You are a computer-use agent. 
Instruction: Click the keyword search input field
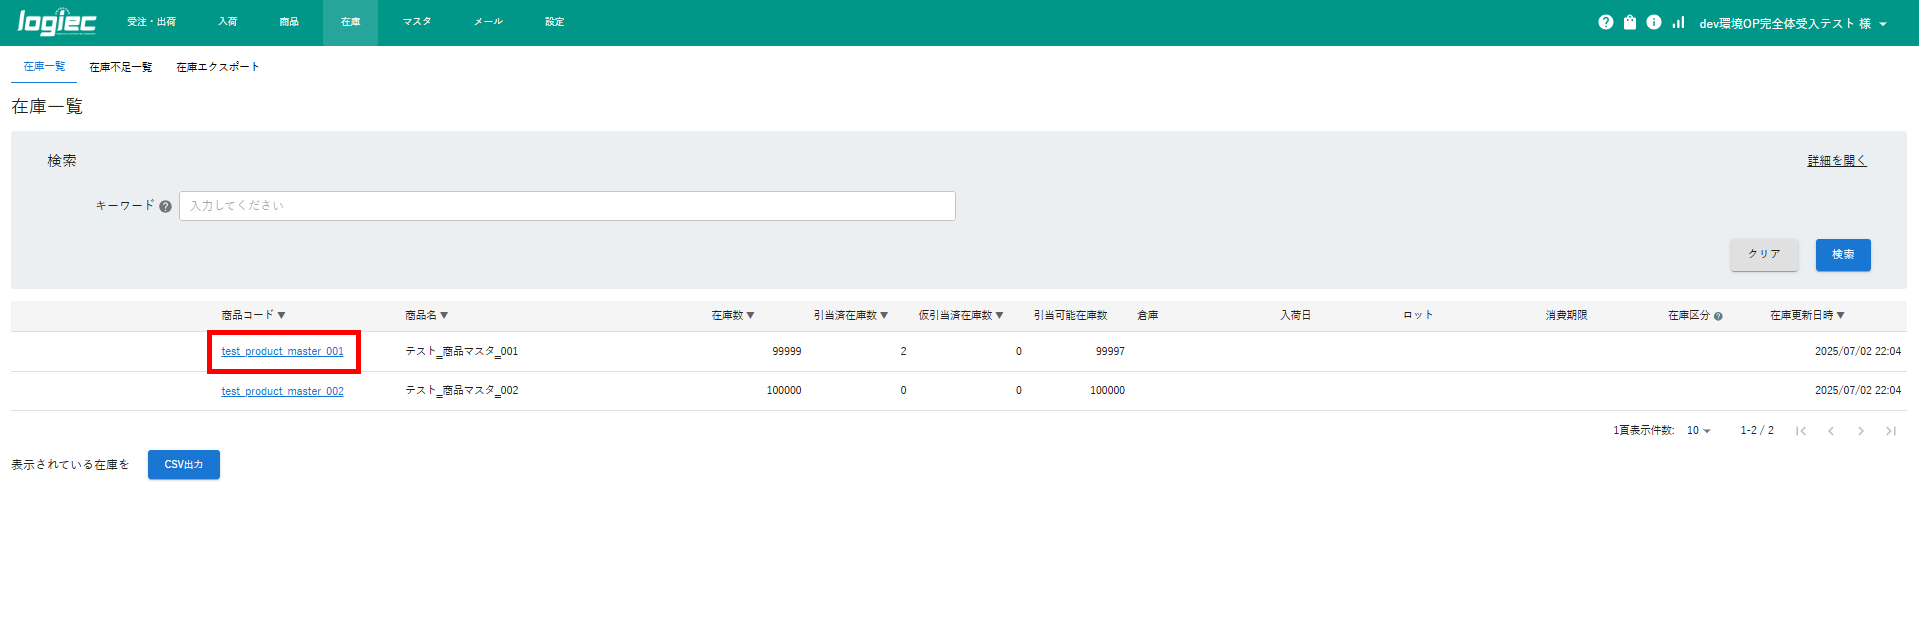(x=566, y=206)
